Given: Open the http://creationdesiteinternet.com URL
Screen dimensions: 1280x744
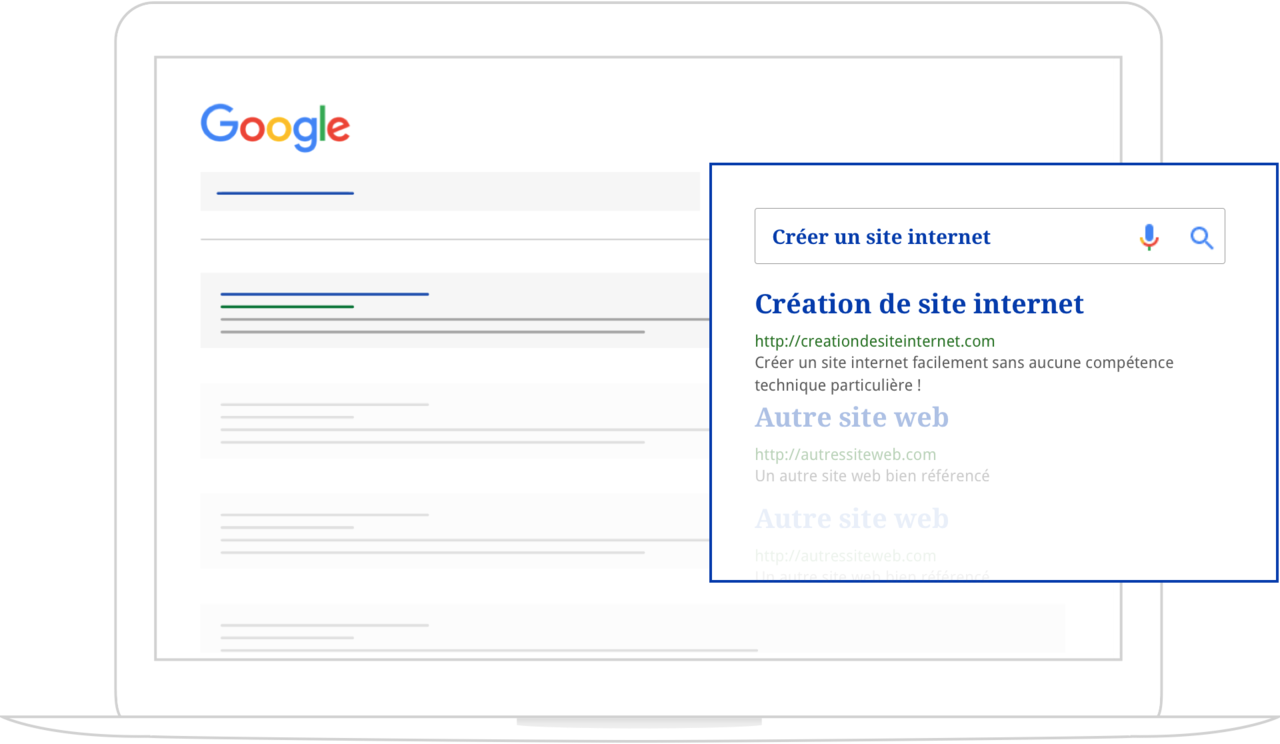Looking at the screenshot, I should [x=875, y=341].
